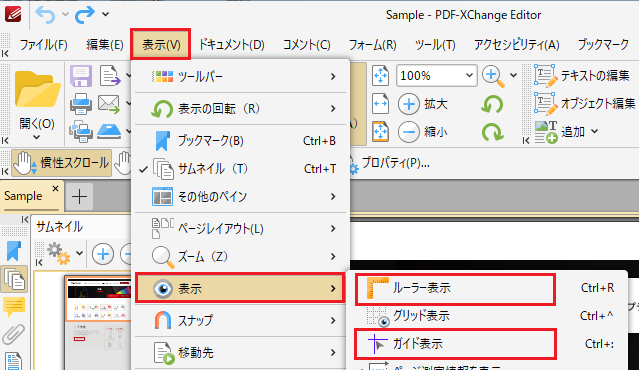Expand ツールバー submenu
The image size is (639, 370).
click(240, 76)
